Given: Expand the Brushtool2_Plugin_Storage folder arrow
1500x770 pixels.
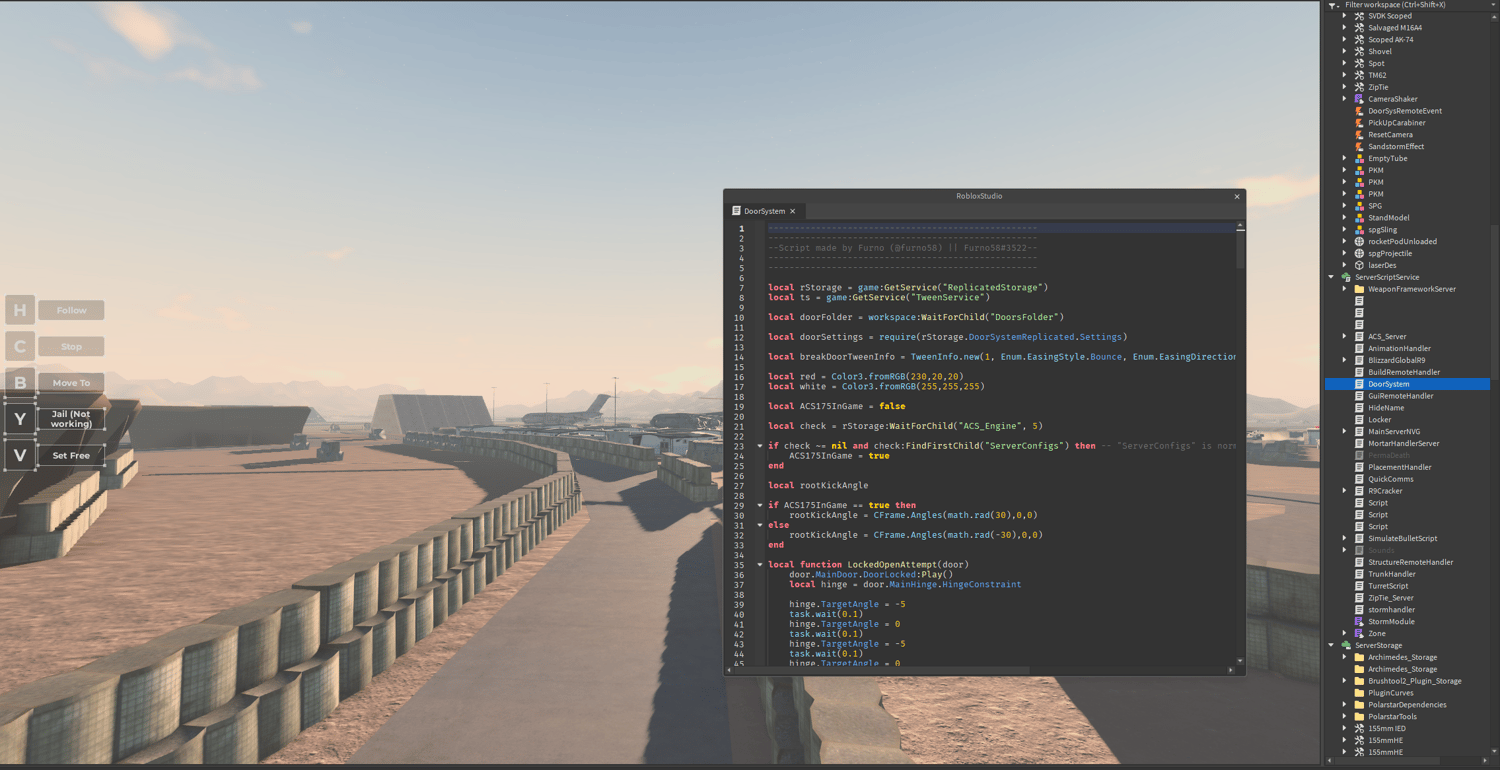Looking at the screenshot, I should tap(1345, 681).
